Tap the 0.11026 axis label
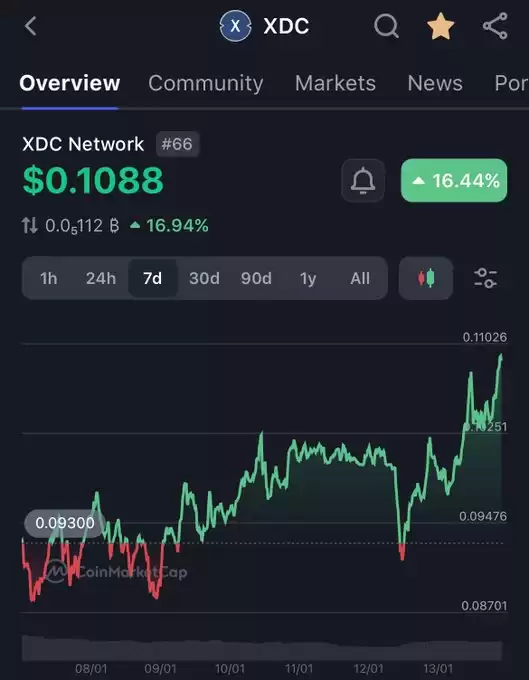Viewport: 529px width, 680px height. point(485,337)
